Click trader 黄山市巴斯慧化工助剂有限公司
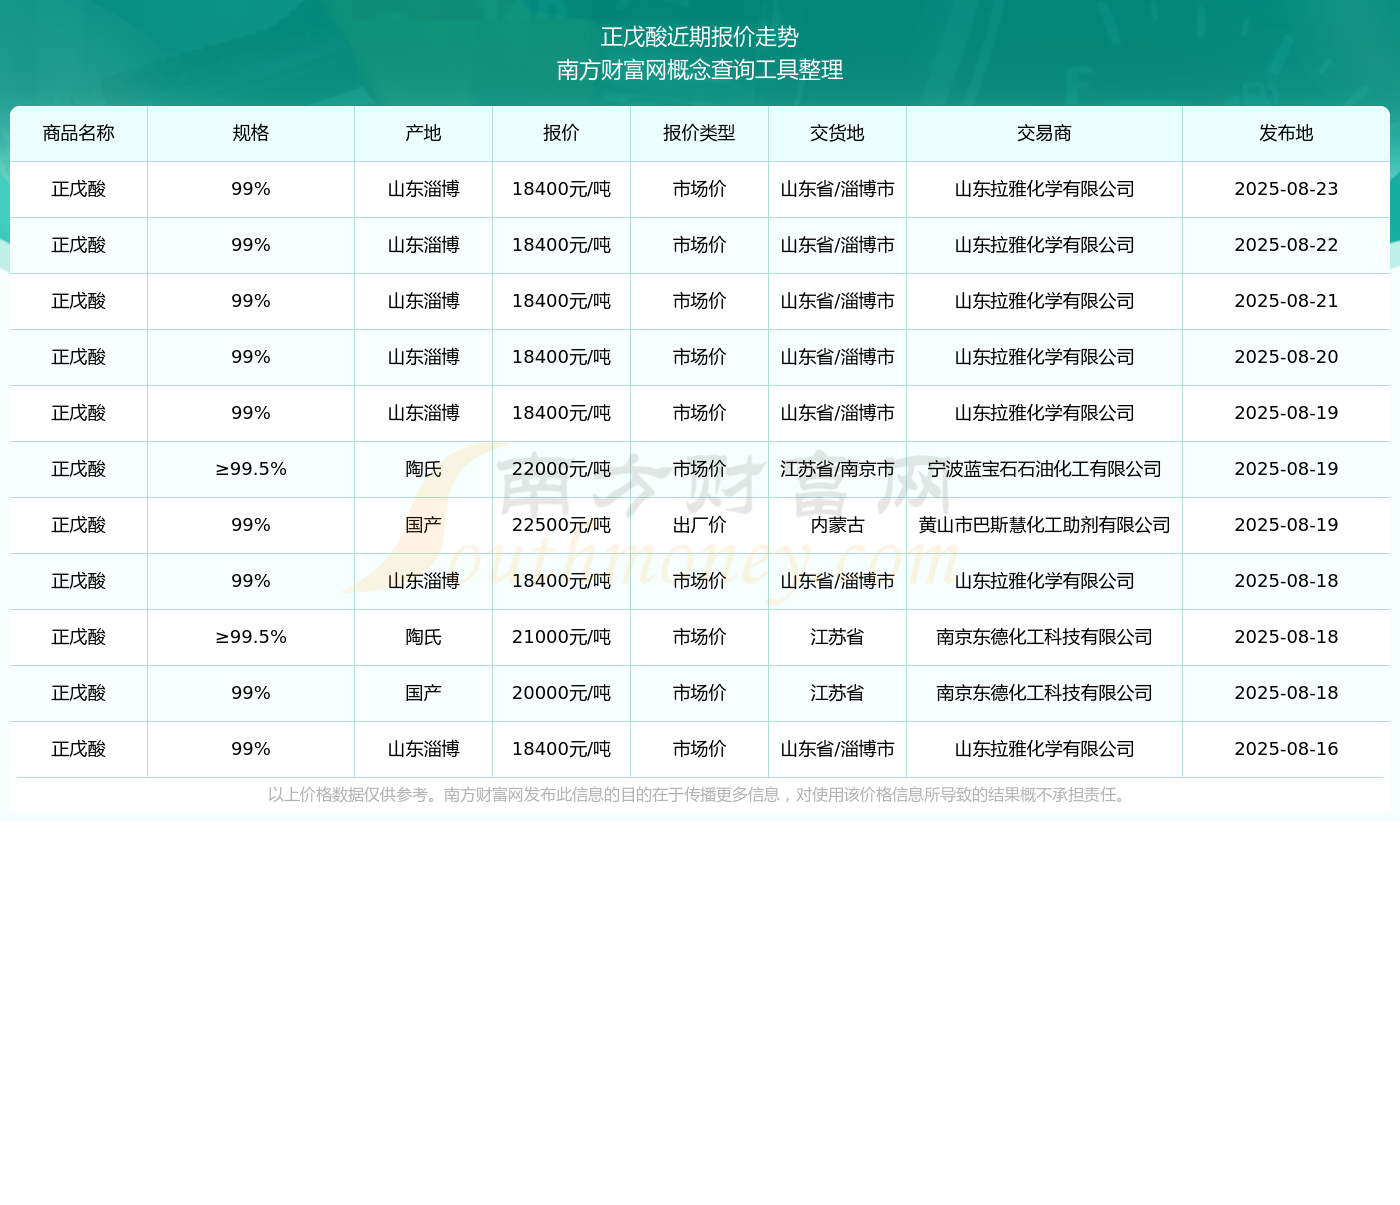This screenshot has height=1205, width=1400. (x=1045, y=525)
